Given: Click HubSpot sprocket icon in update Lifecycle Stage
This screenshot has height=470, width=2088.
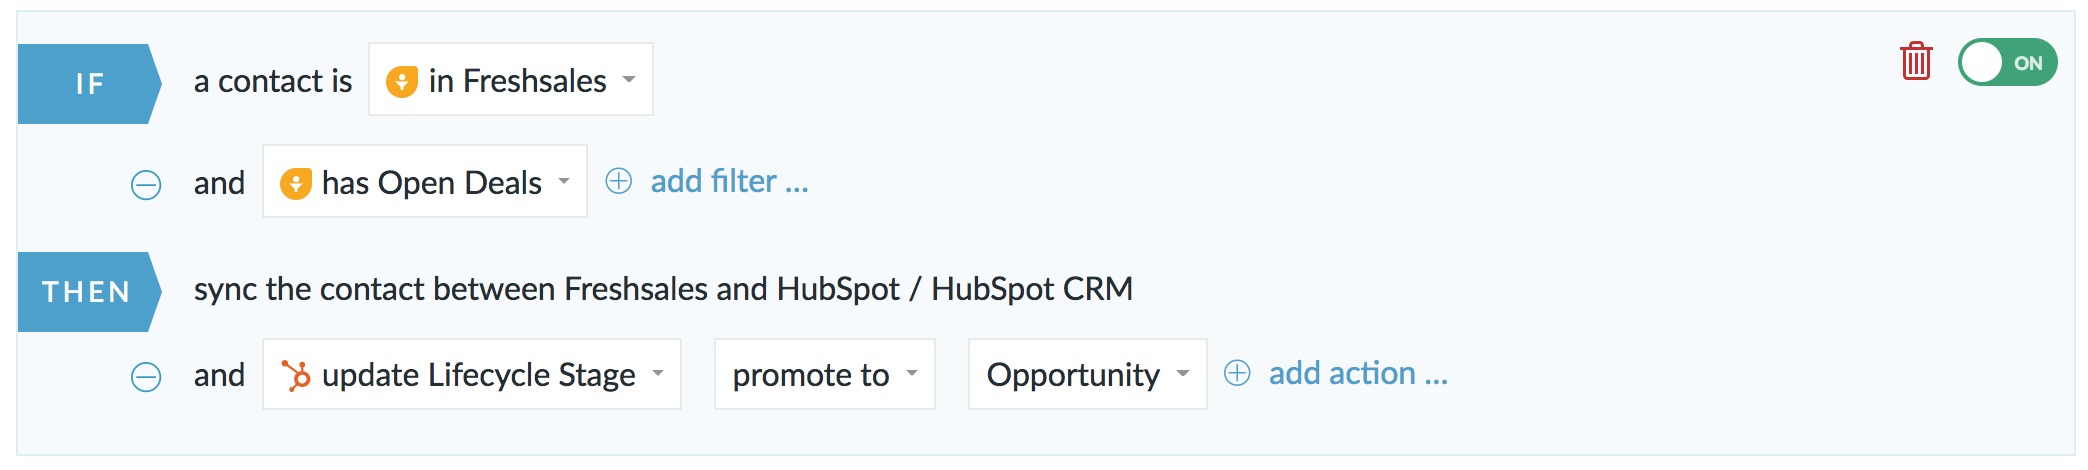Looking at the screenshot, I should coord(296,375).
